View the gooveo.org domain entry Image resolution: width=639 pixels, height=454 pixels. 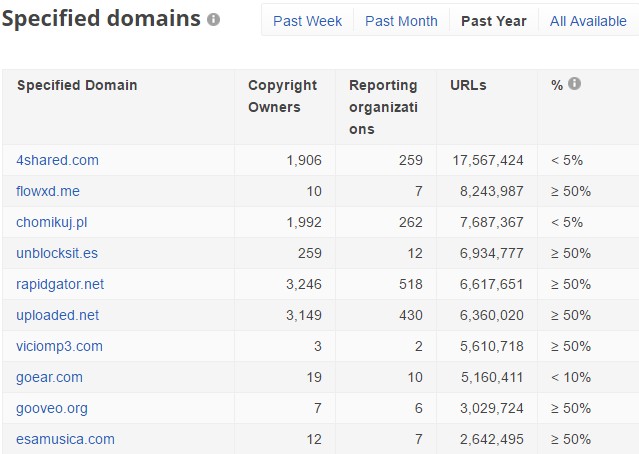coord(53,408)
